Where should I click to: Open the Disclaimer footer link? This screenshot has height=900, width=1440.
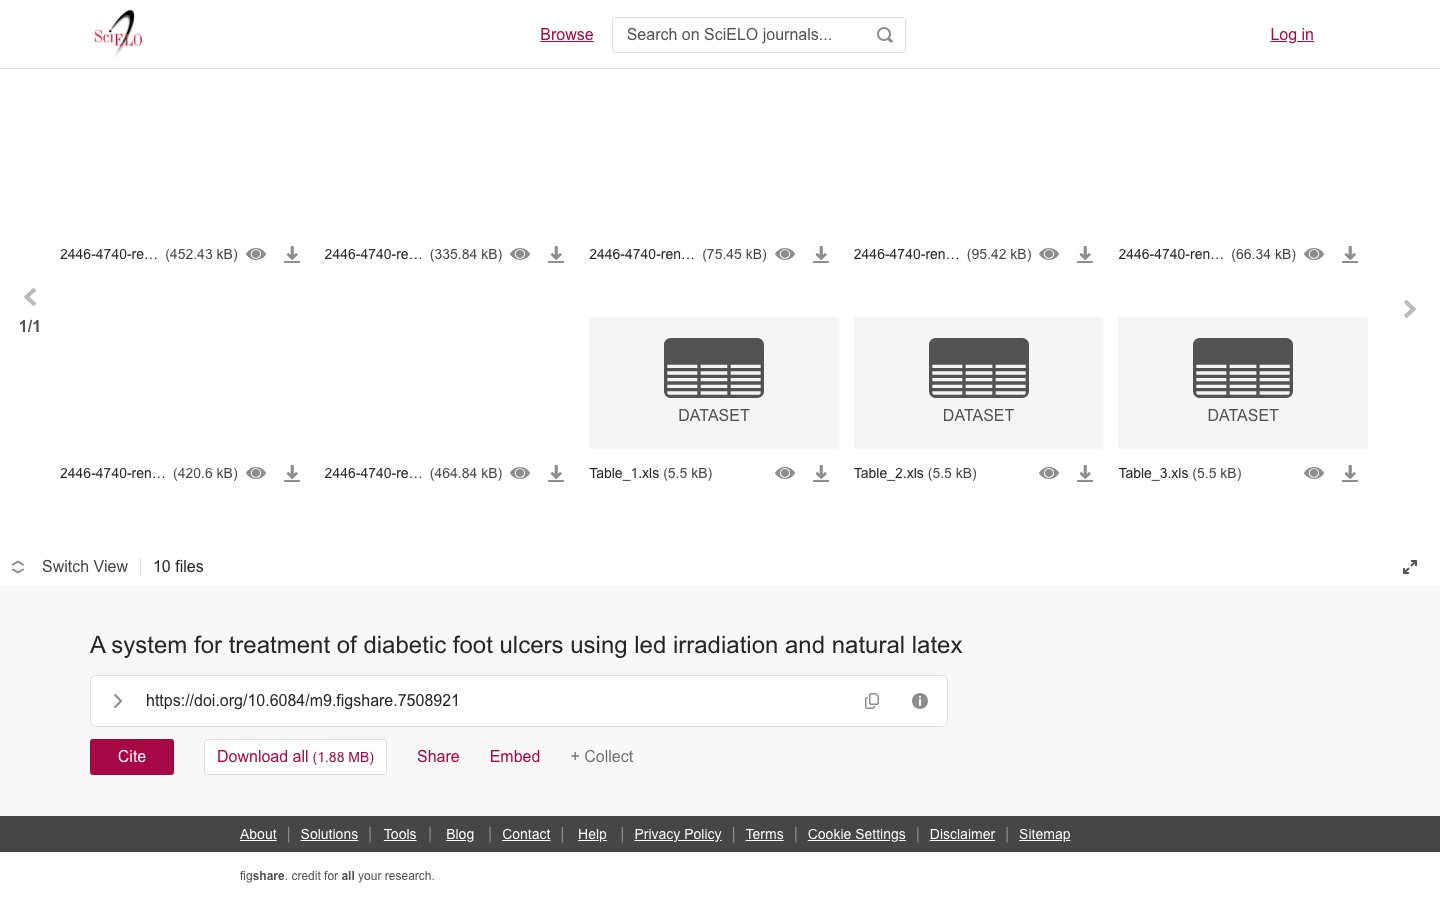tap(962, 834)
